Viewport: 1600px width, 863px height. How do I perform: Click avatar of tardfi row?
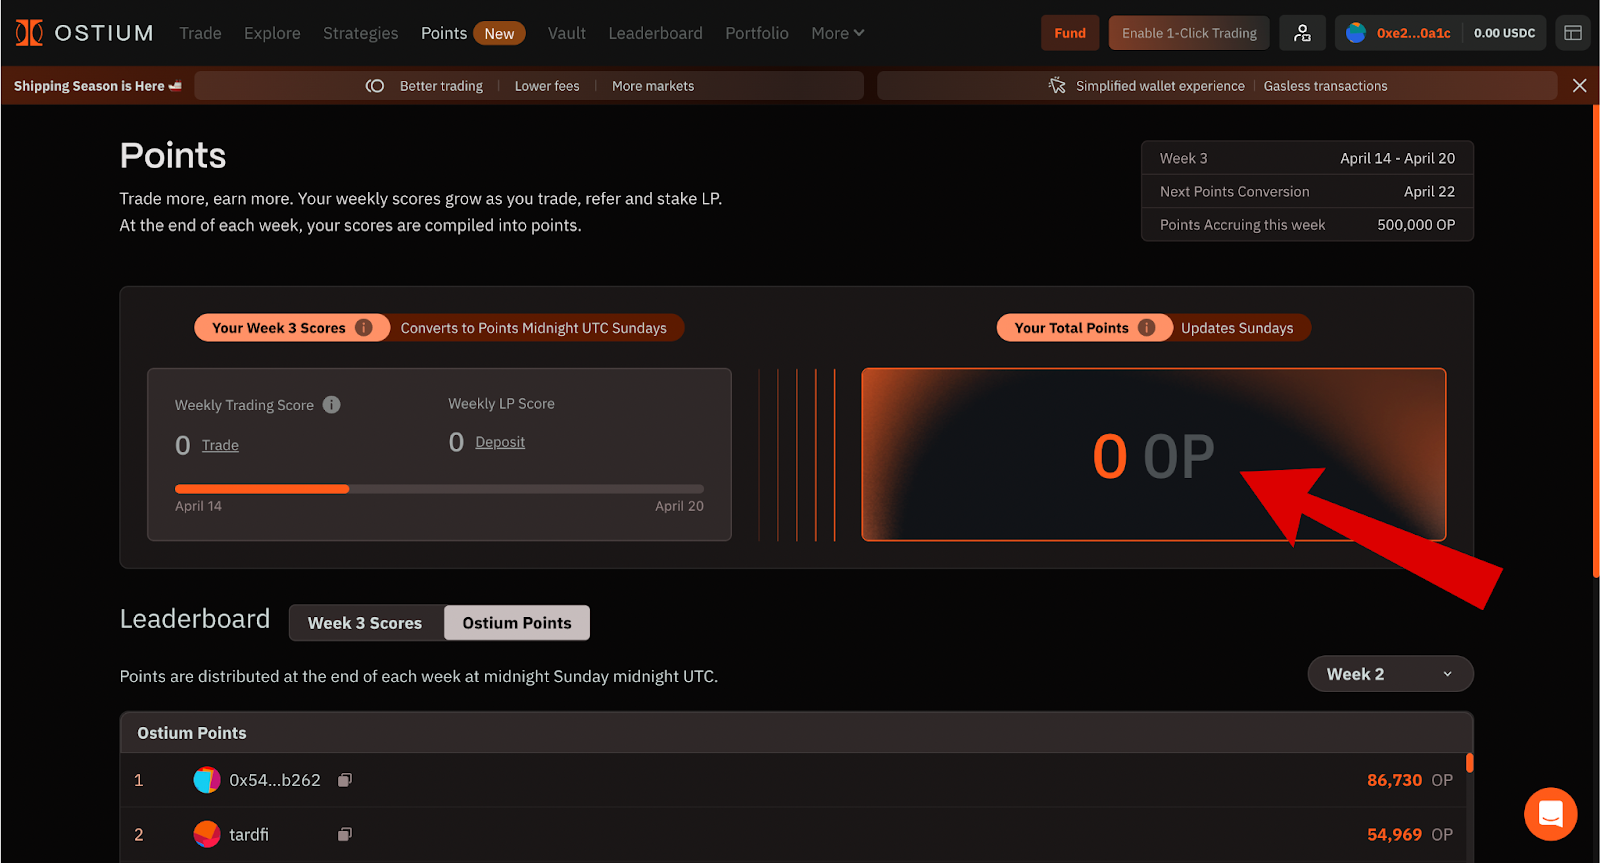point(207,834)
